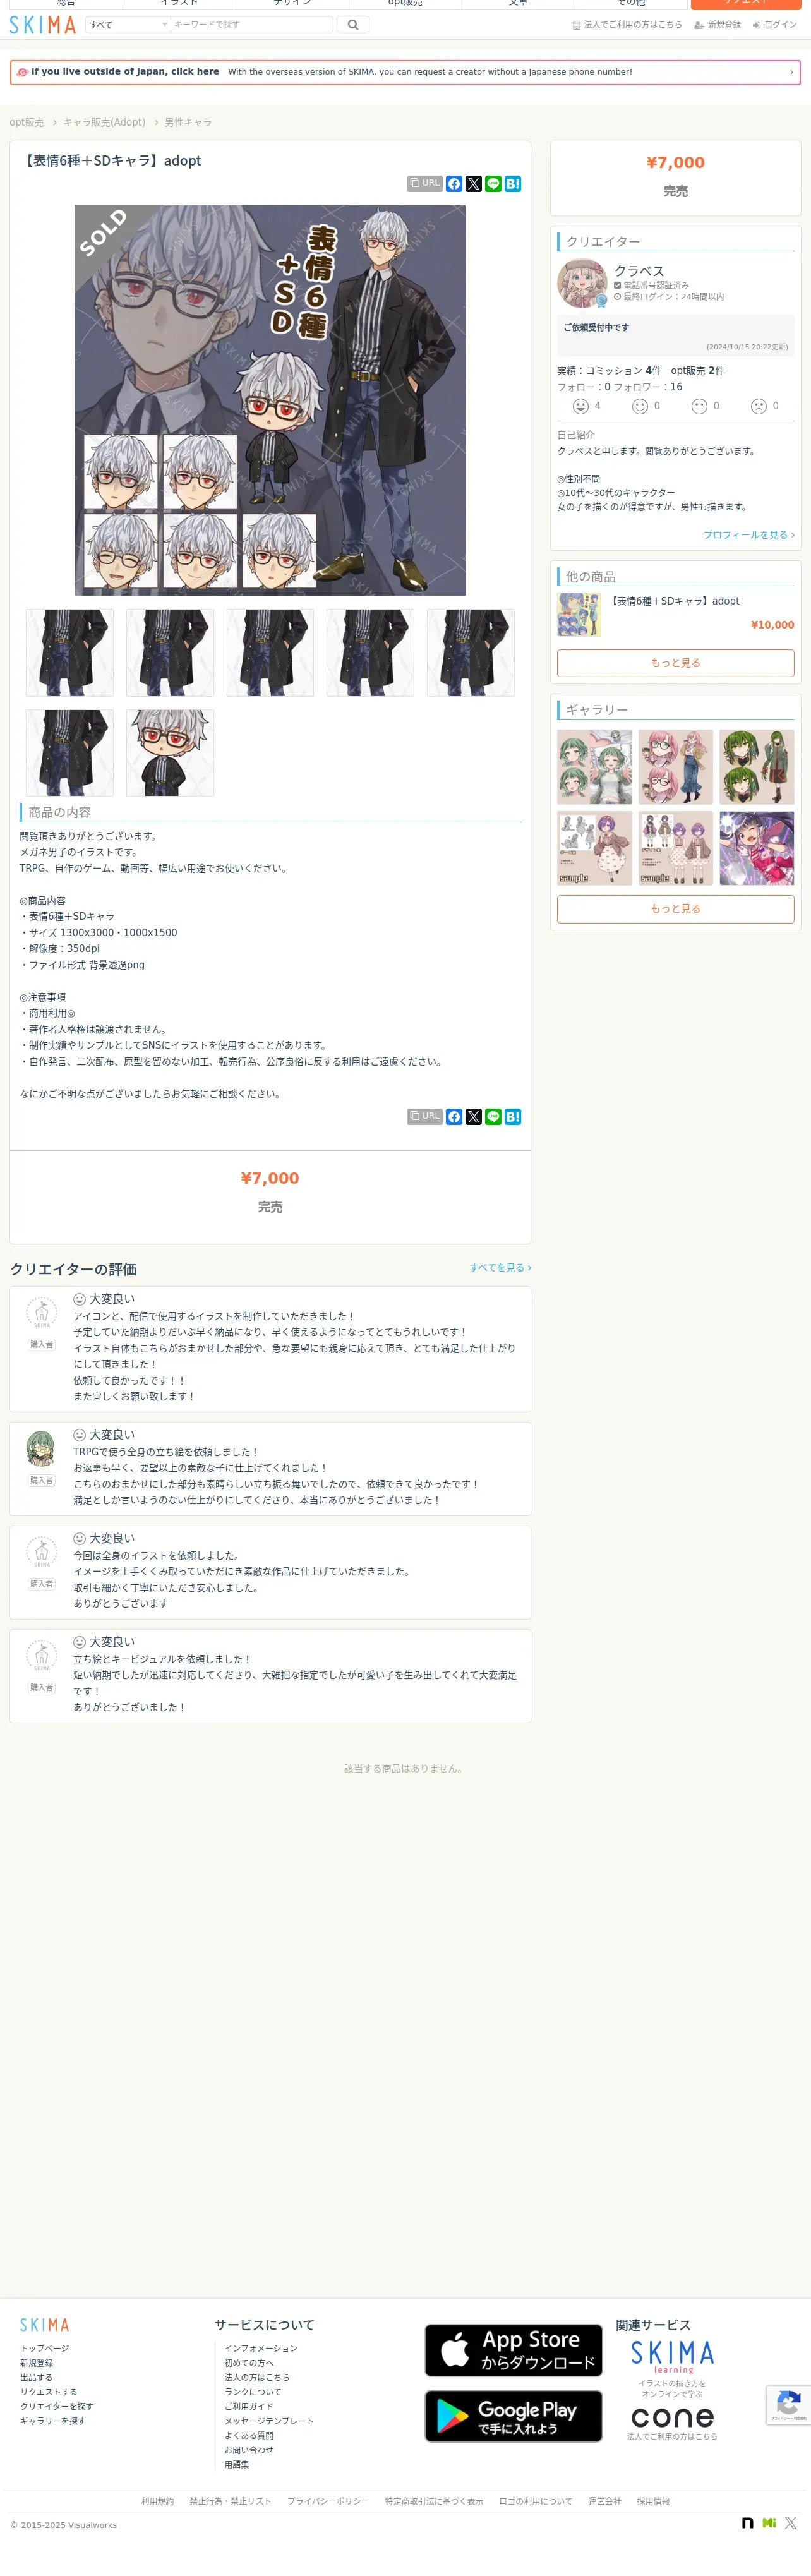
Task: Click the green-haired reviewer avatar
Action: tap(41, 1449)
